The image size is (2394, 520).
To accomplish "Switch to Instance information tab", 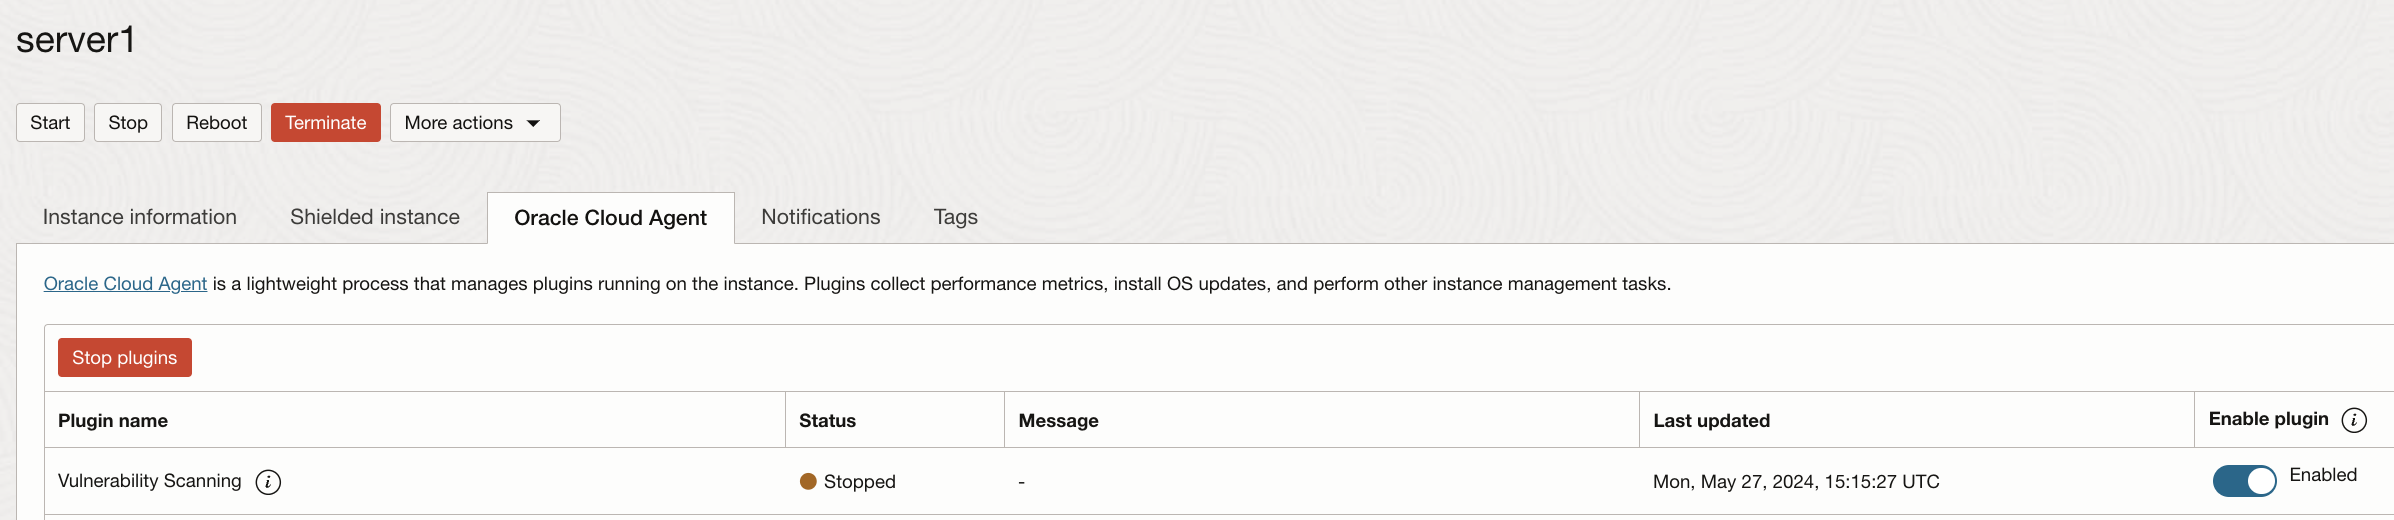I will point(140,217).
